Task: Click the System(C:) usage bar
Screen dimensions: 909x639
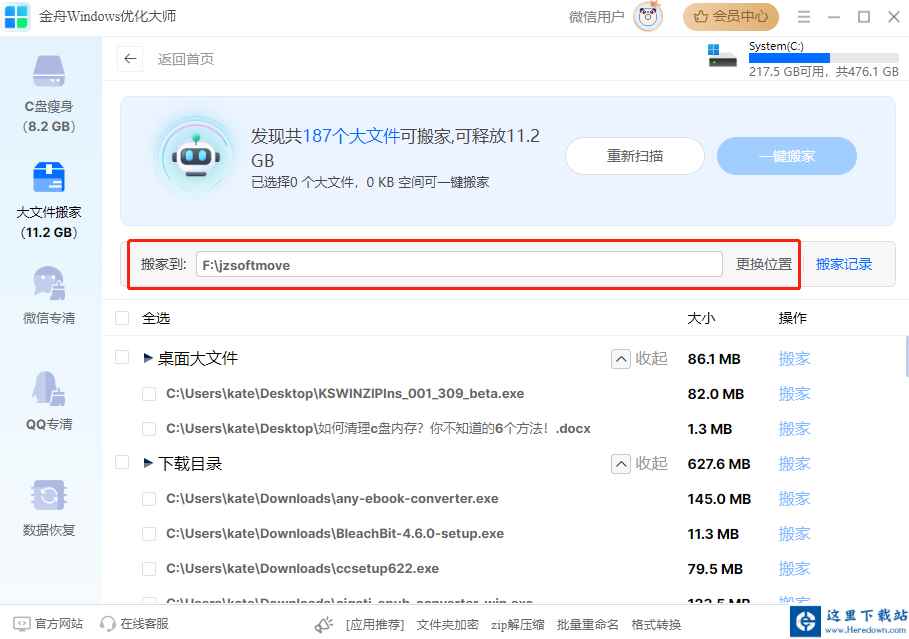Action: click(x=823, y=58)
